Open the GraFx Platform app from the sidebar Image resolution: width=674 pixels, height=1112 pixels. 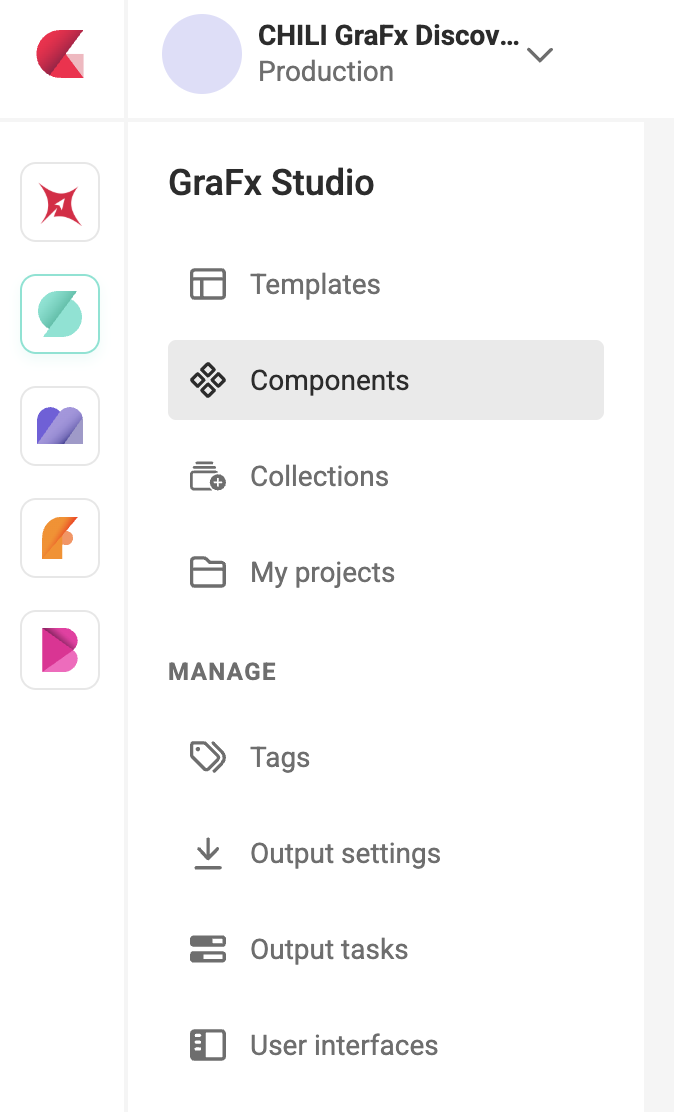pyautogui.click(x=60, y=202)
